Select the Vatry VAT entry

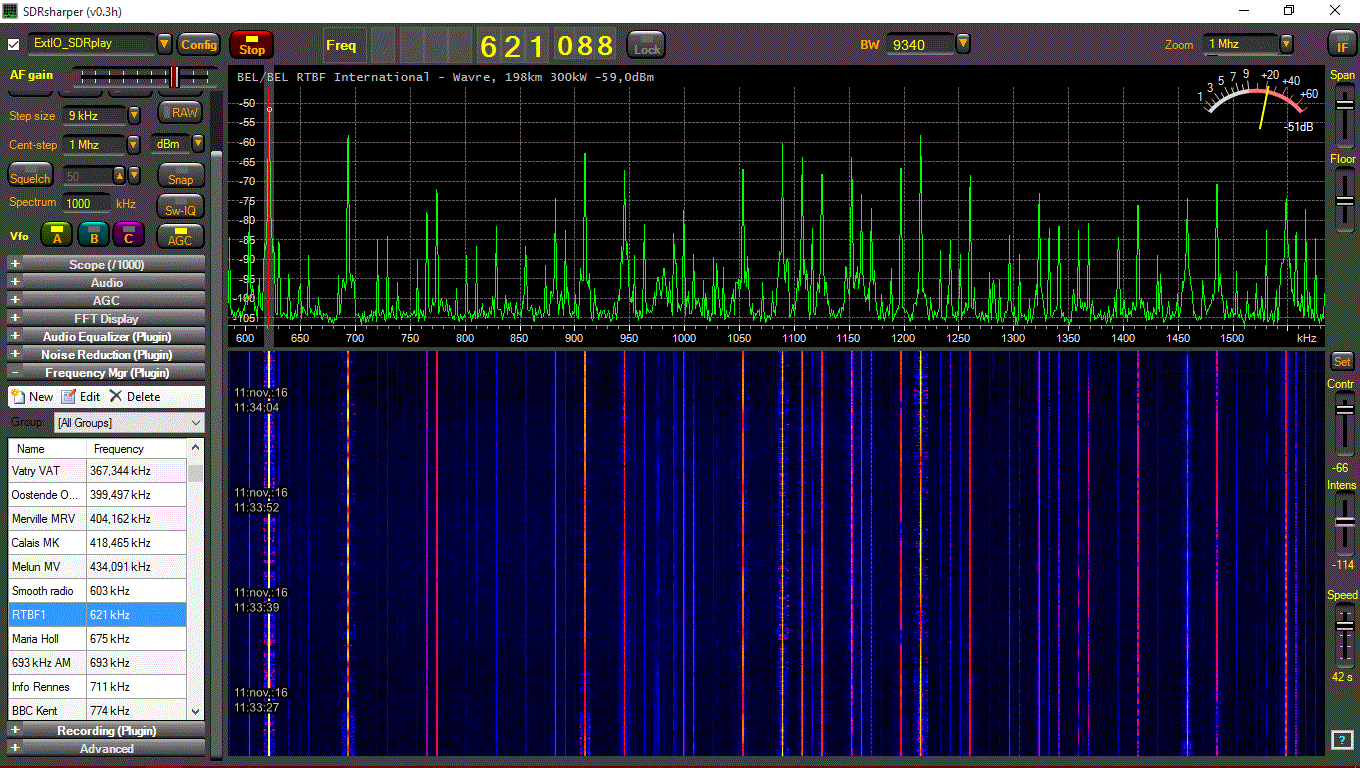point(97,471)
